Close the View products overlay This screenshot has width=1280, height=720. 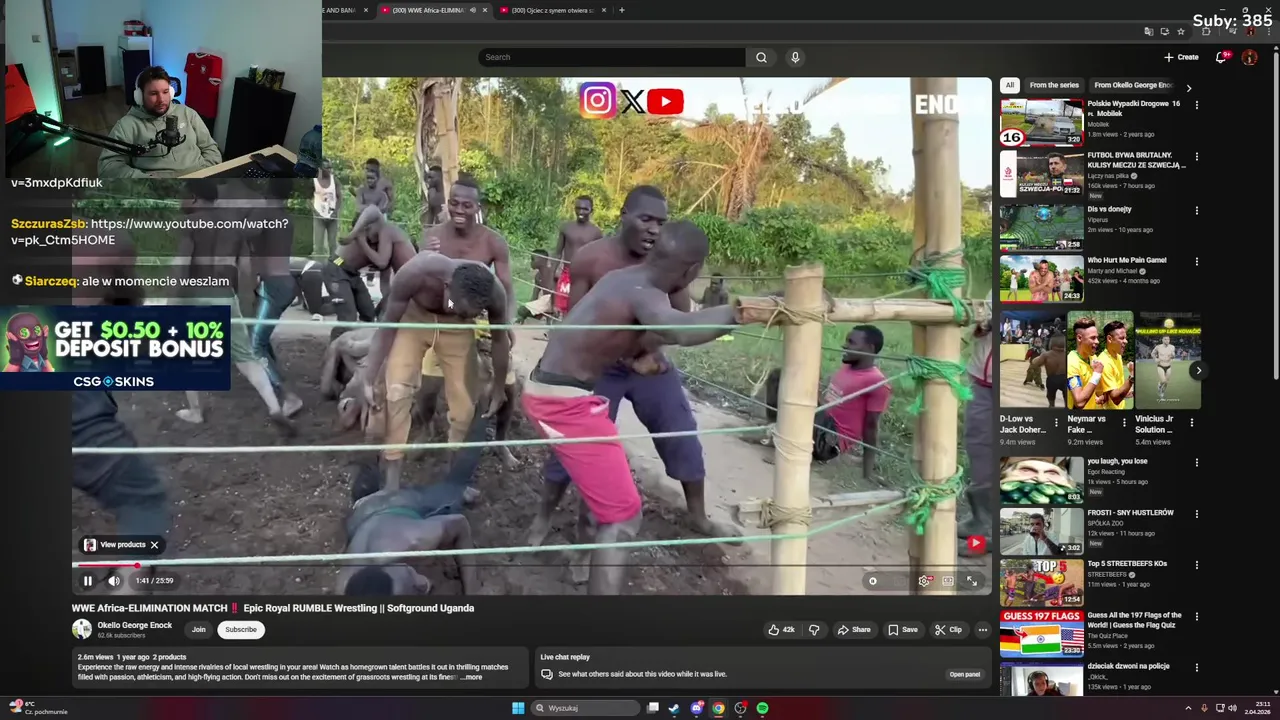point(154,545)
